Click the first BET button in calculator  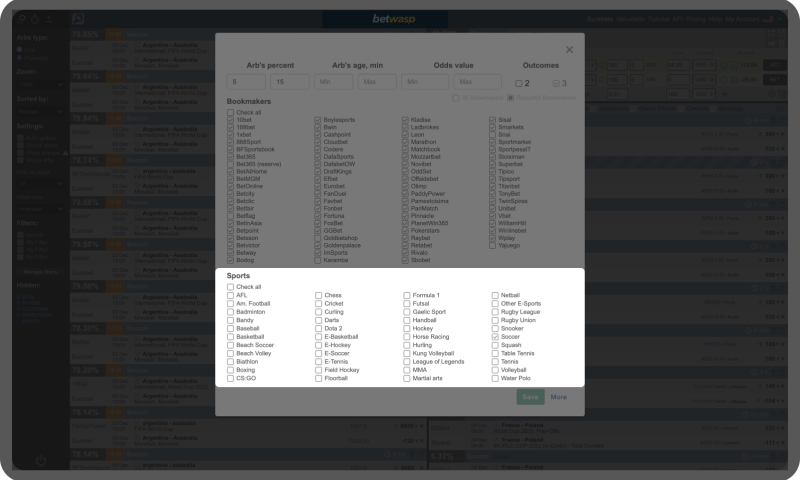(774, 65)
